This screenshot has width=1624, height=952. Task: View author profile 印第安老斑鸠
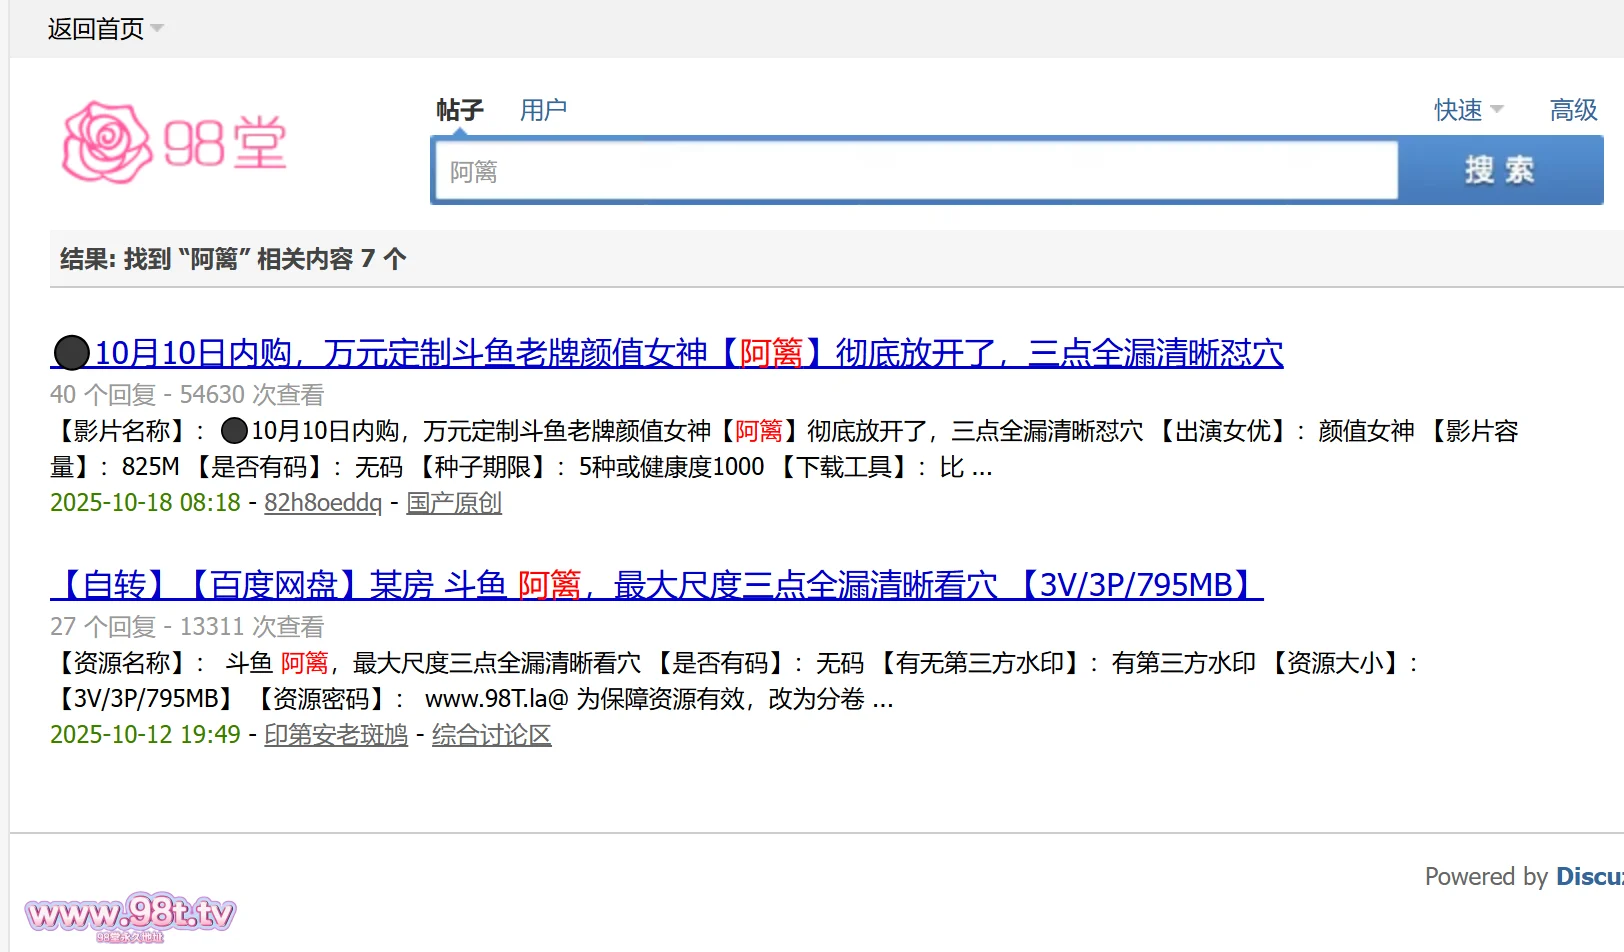(x=335, y=735)
